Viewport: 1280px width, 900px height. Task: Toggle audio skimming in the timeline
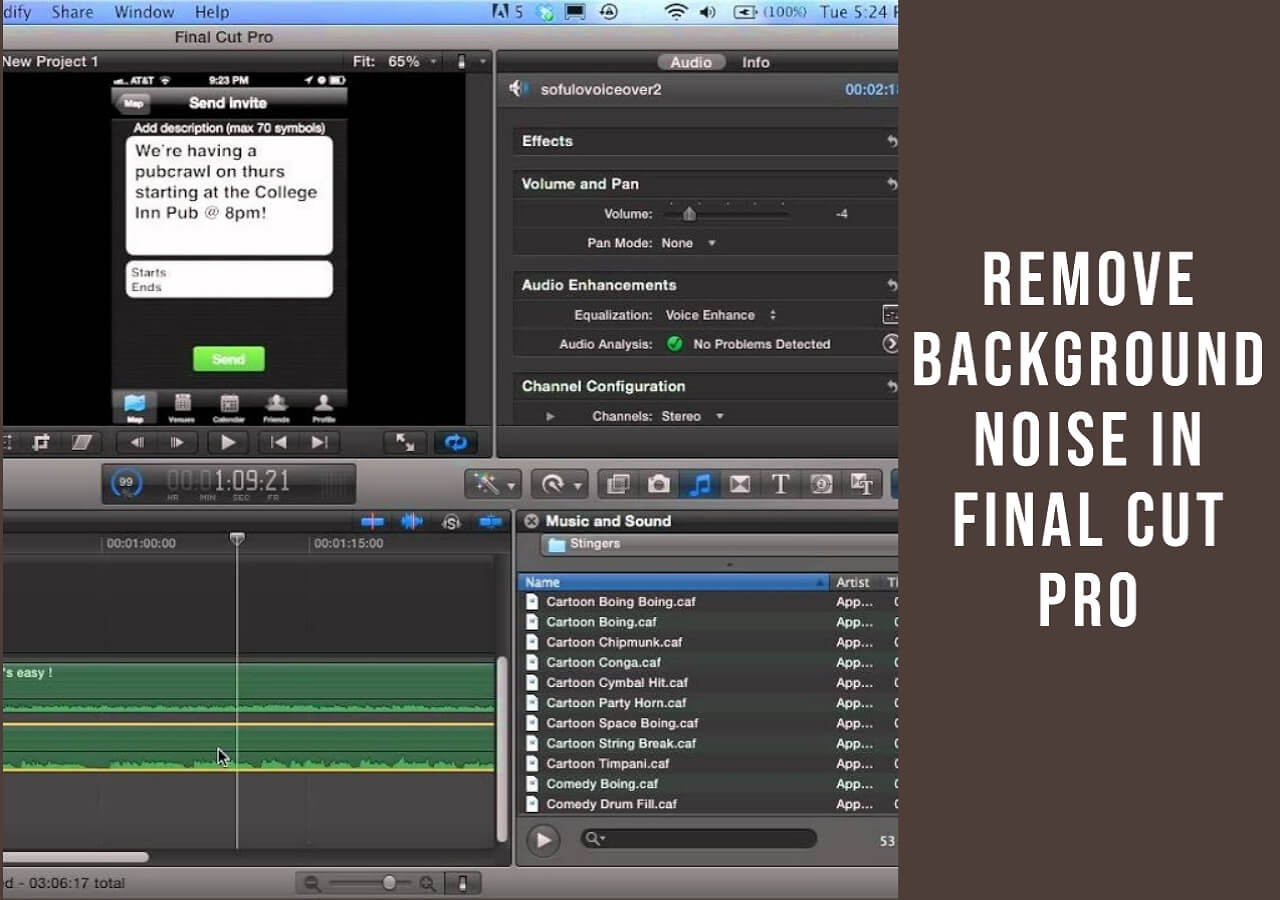[x=412, y=521]
